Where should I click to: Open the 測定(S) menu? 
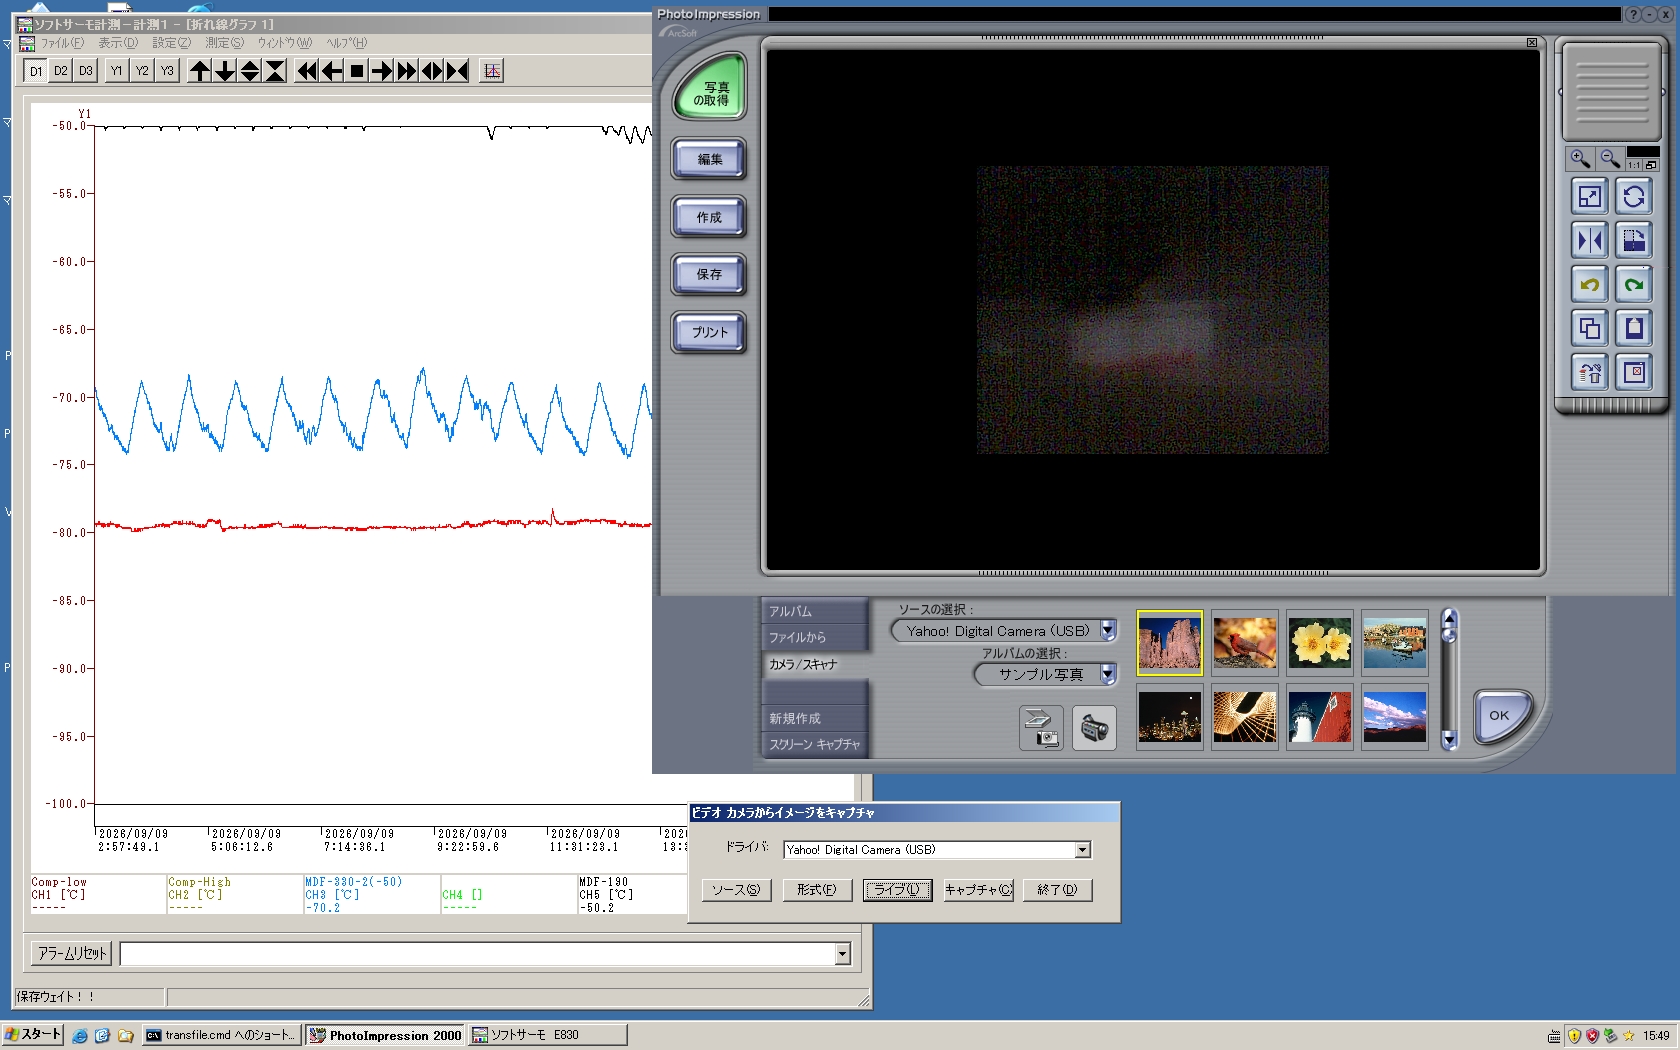point(224,43)
